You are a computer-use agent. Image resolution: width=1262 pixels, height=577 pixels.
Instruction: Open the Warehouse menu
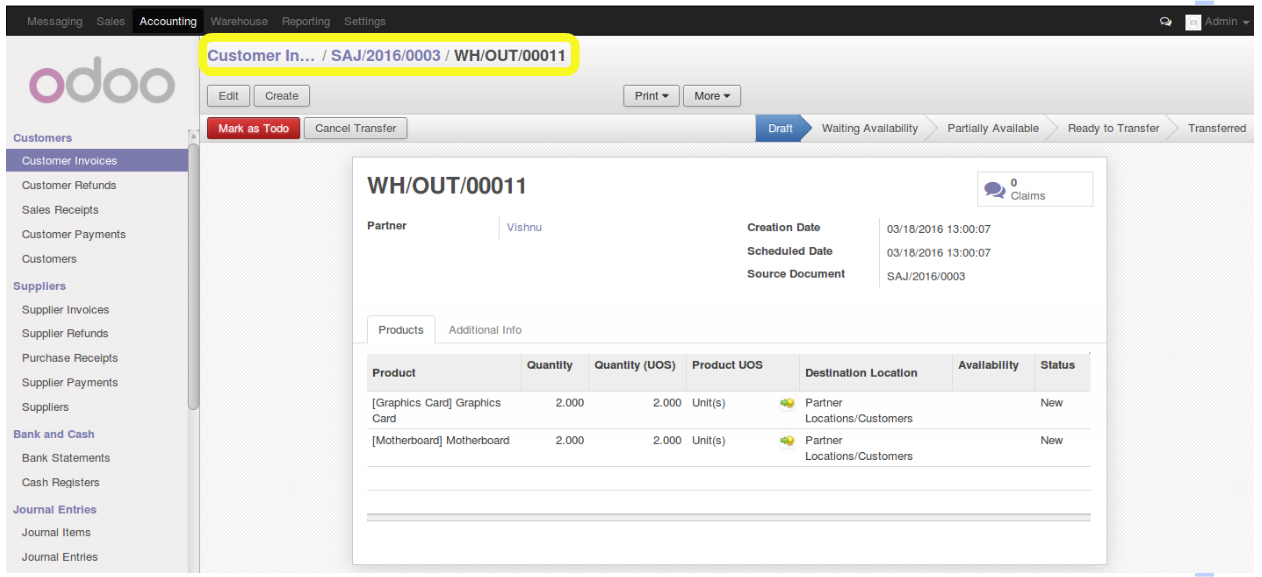239,21
